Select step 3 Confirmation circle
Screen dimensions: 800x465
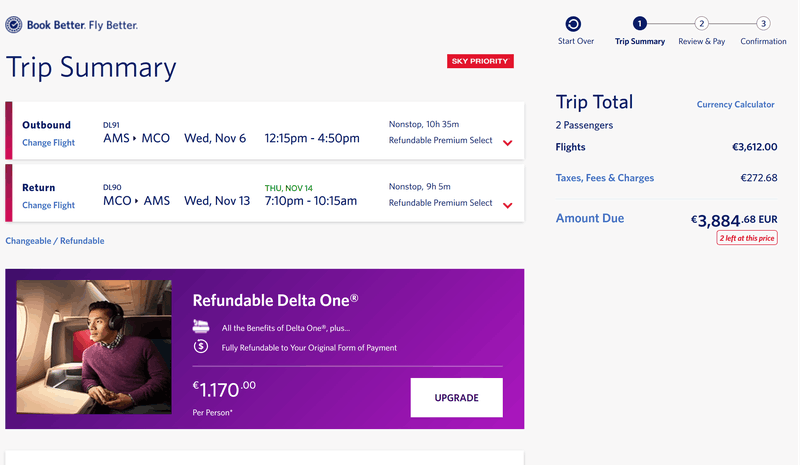pos(763,24)
